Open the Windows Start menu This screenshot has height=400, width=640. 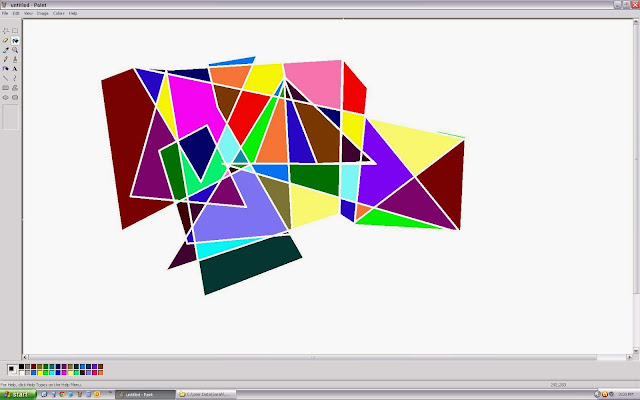(18, 394)
